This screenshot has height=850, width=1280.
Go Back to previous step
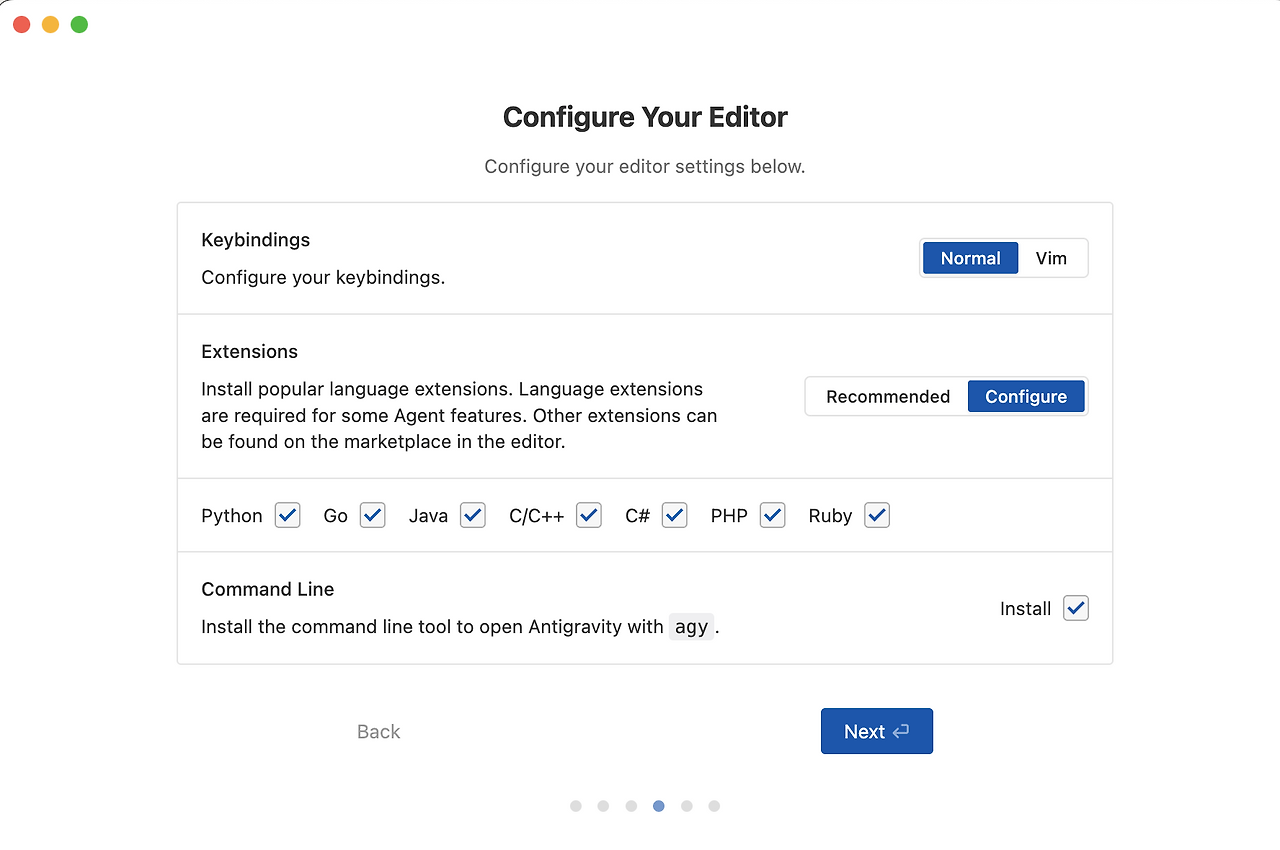378,732
